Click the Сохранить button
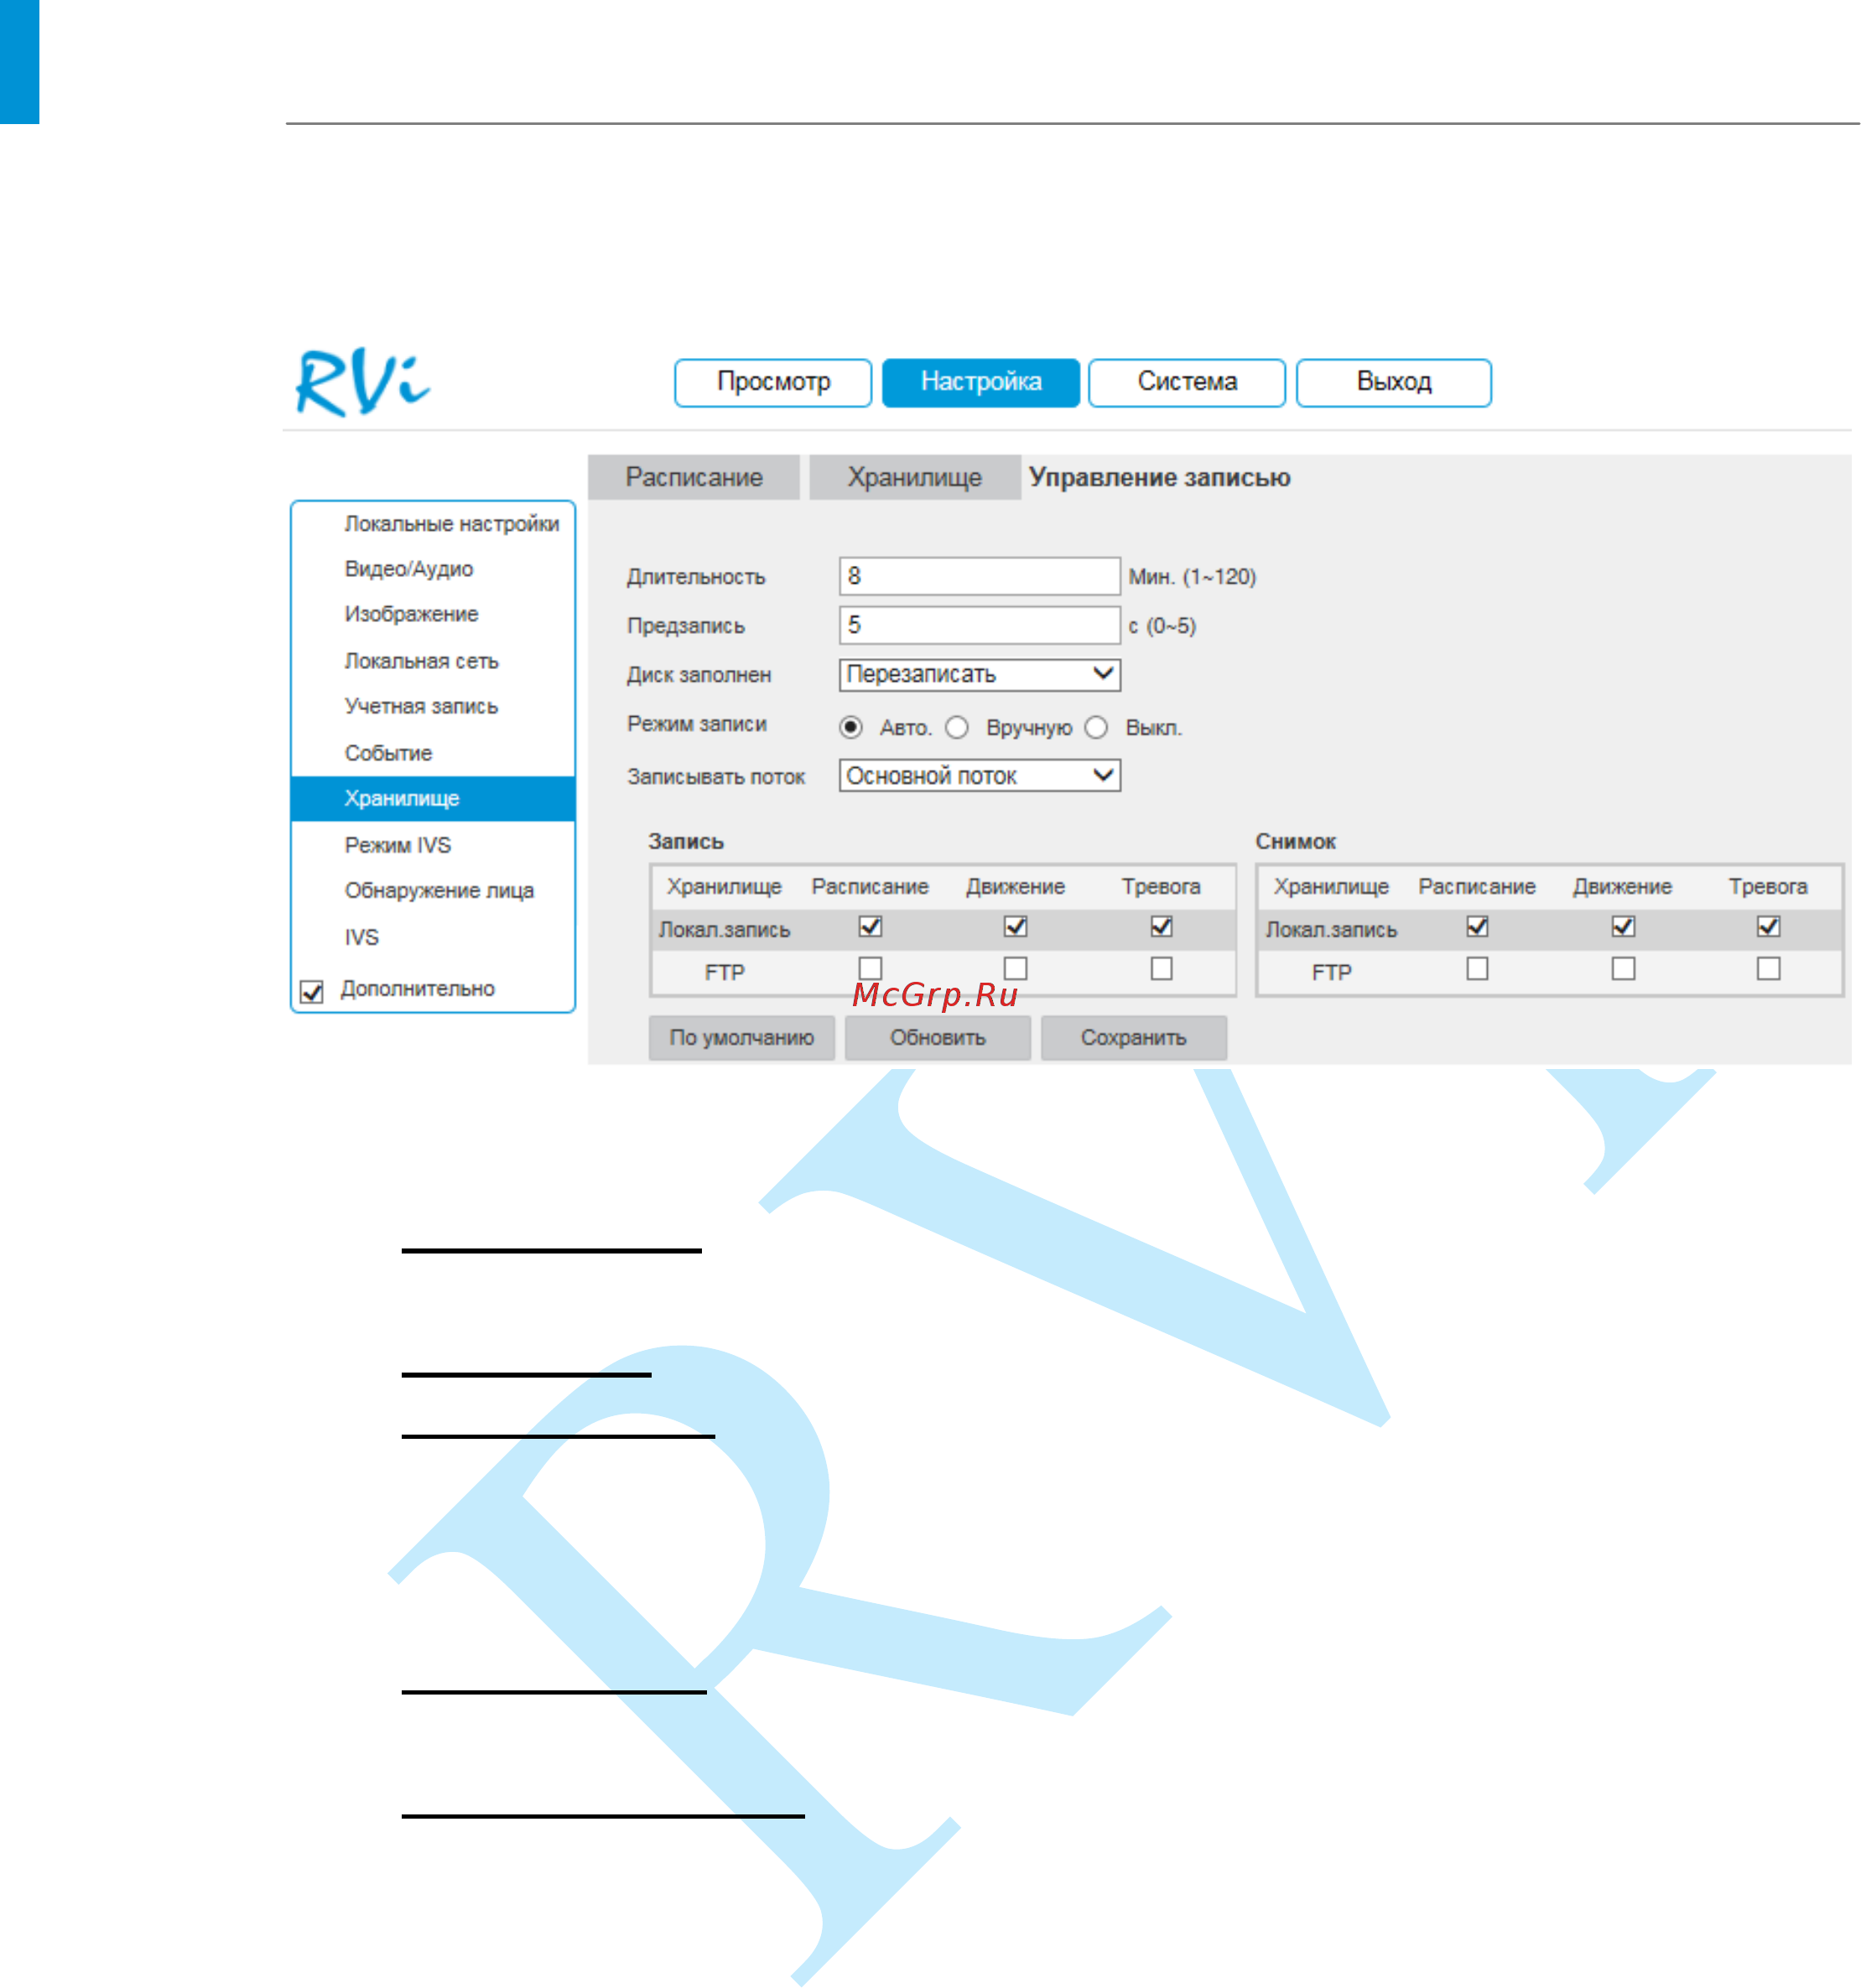 (1133, 1037)
